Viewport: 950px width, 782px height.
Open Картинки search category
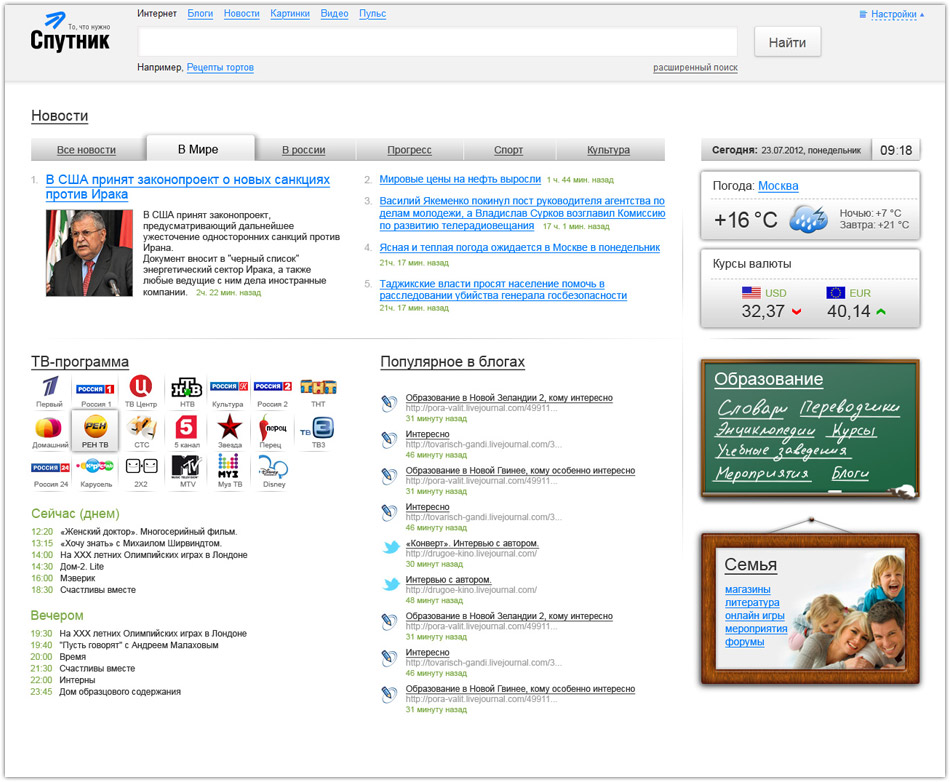pos(290,13)
